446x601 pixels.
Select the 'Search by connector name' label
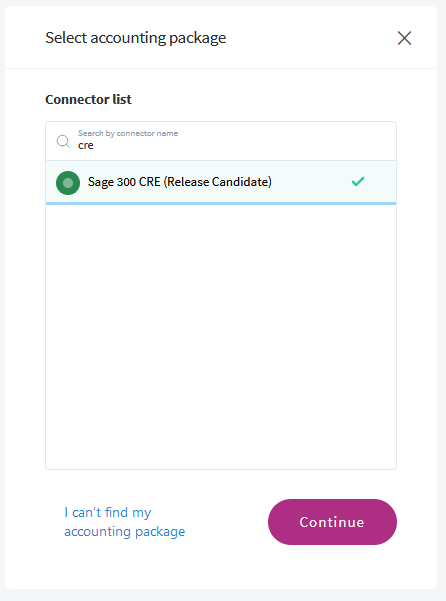point(128,133)
